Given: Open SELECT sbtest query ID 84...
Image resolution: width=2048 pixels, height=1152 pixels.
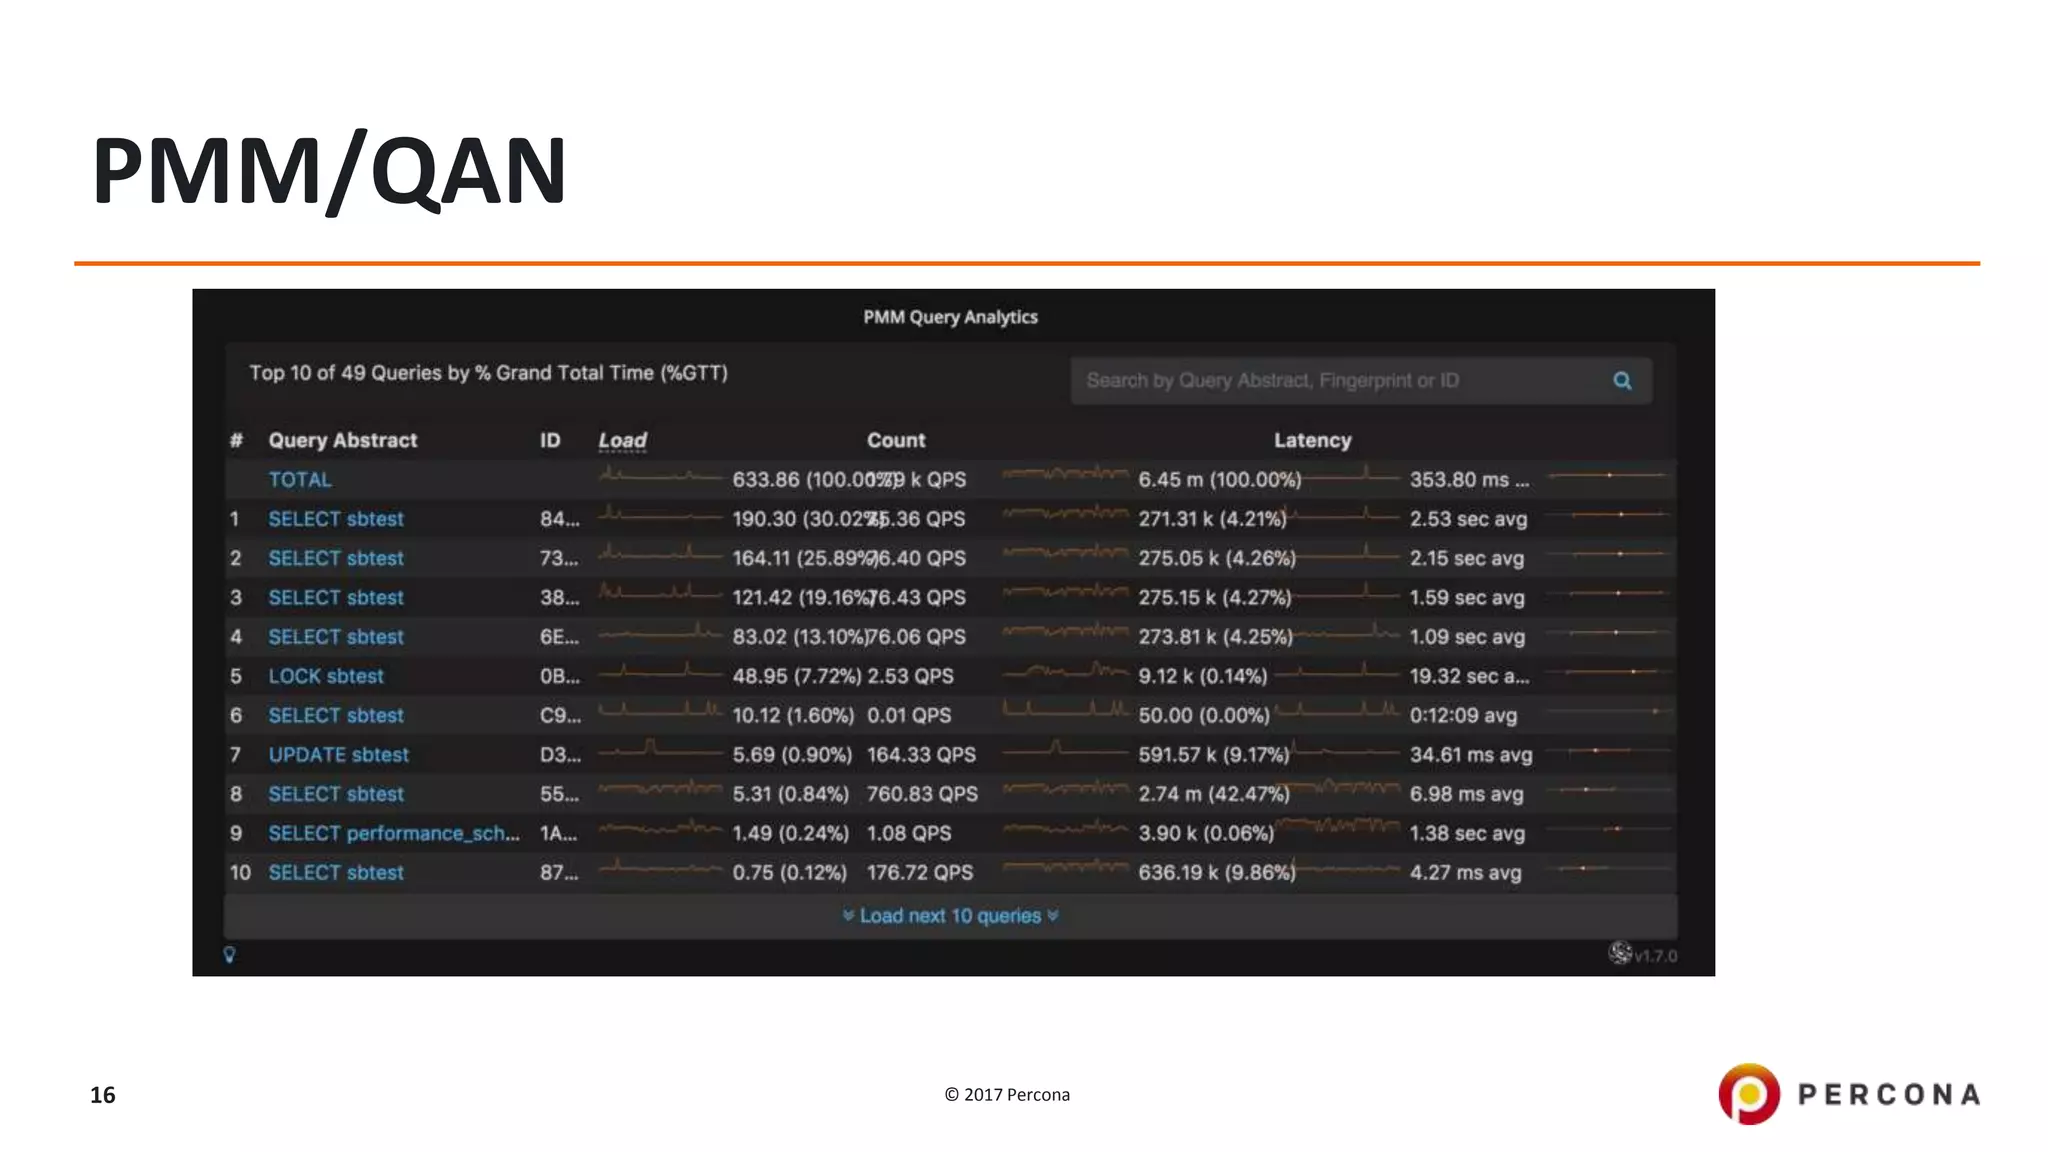Looking at the screenshot, I should tap(336, 519).
